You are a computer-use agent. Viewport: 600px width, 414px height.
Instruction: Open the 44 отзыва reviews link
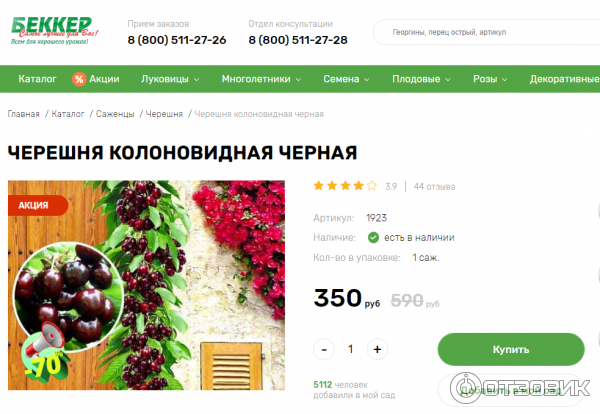click(434, 187)
